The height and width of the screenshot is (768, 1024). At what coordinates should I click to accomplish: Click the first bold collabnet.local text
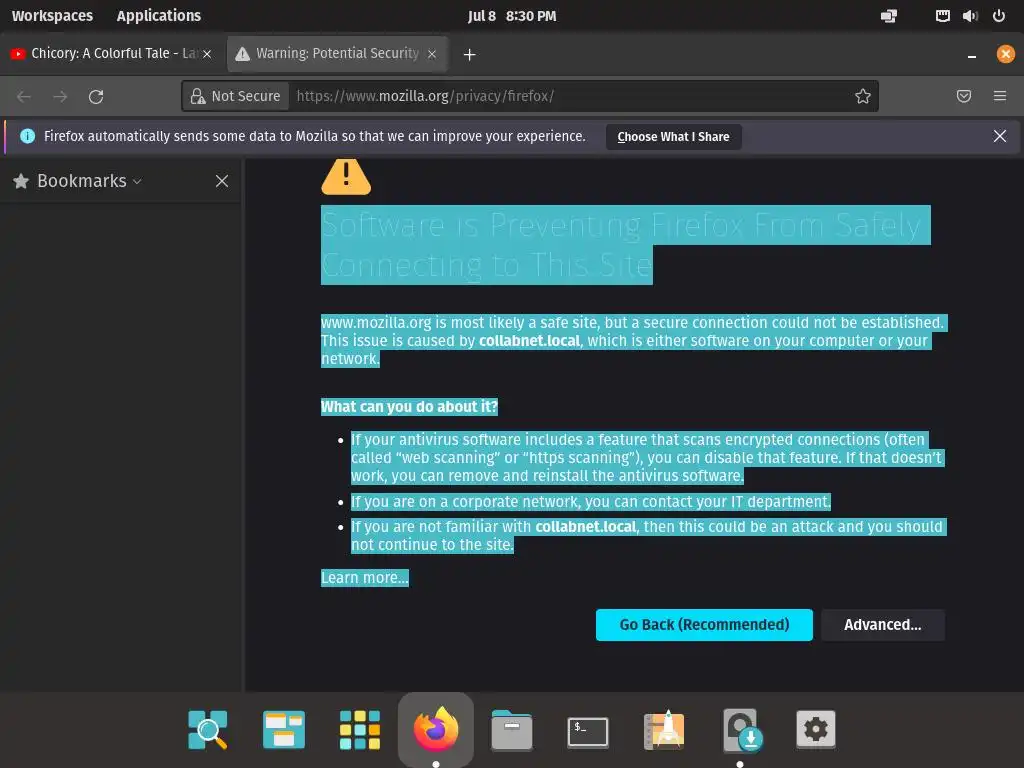tap(529, 341)
